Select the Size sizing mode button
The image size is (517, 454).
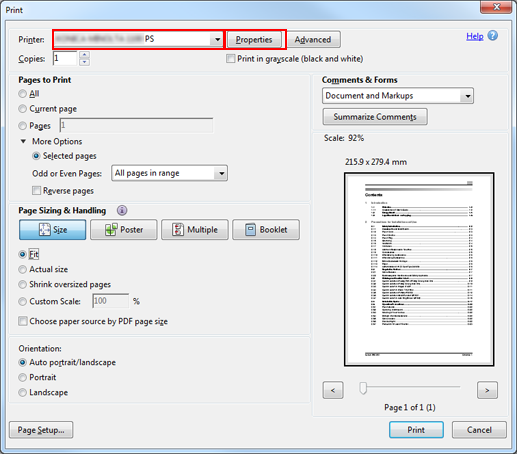click(52, 230)
